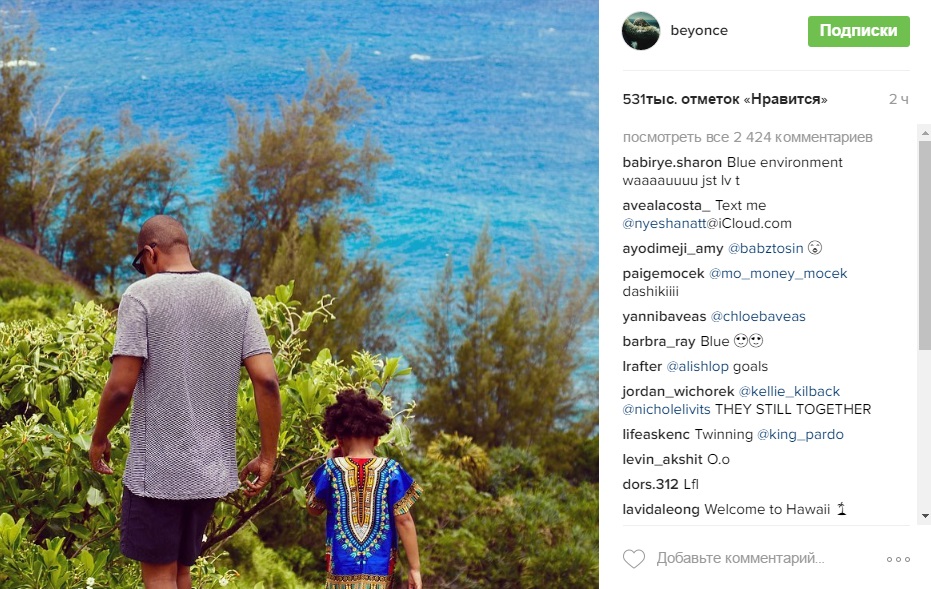
Task: Open the @king_pardo mention link
Action: 800,434
